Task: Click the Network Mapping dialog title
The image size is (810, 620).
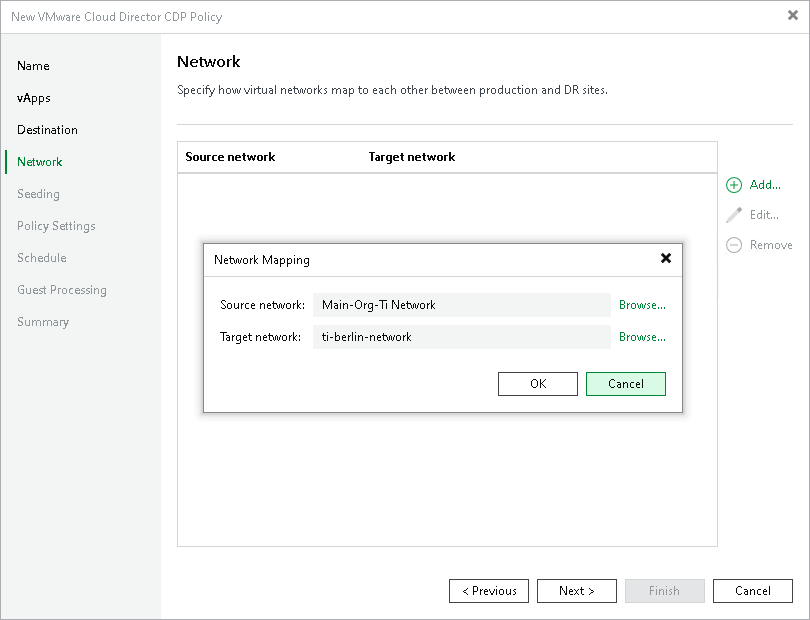Action: pyautogui.click(x=262, y=260)
